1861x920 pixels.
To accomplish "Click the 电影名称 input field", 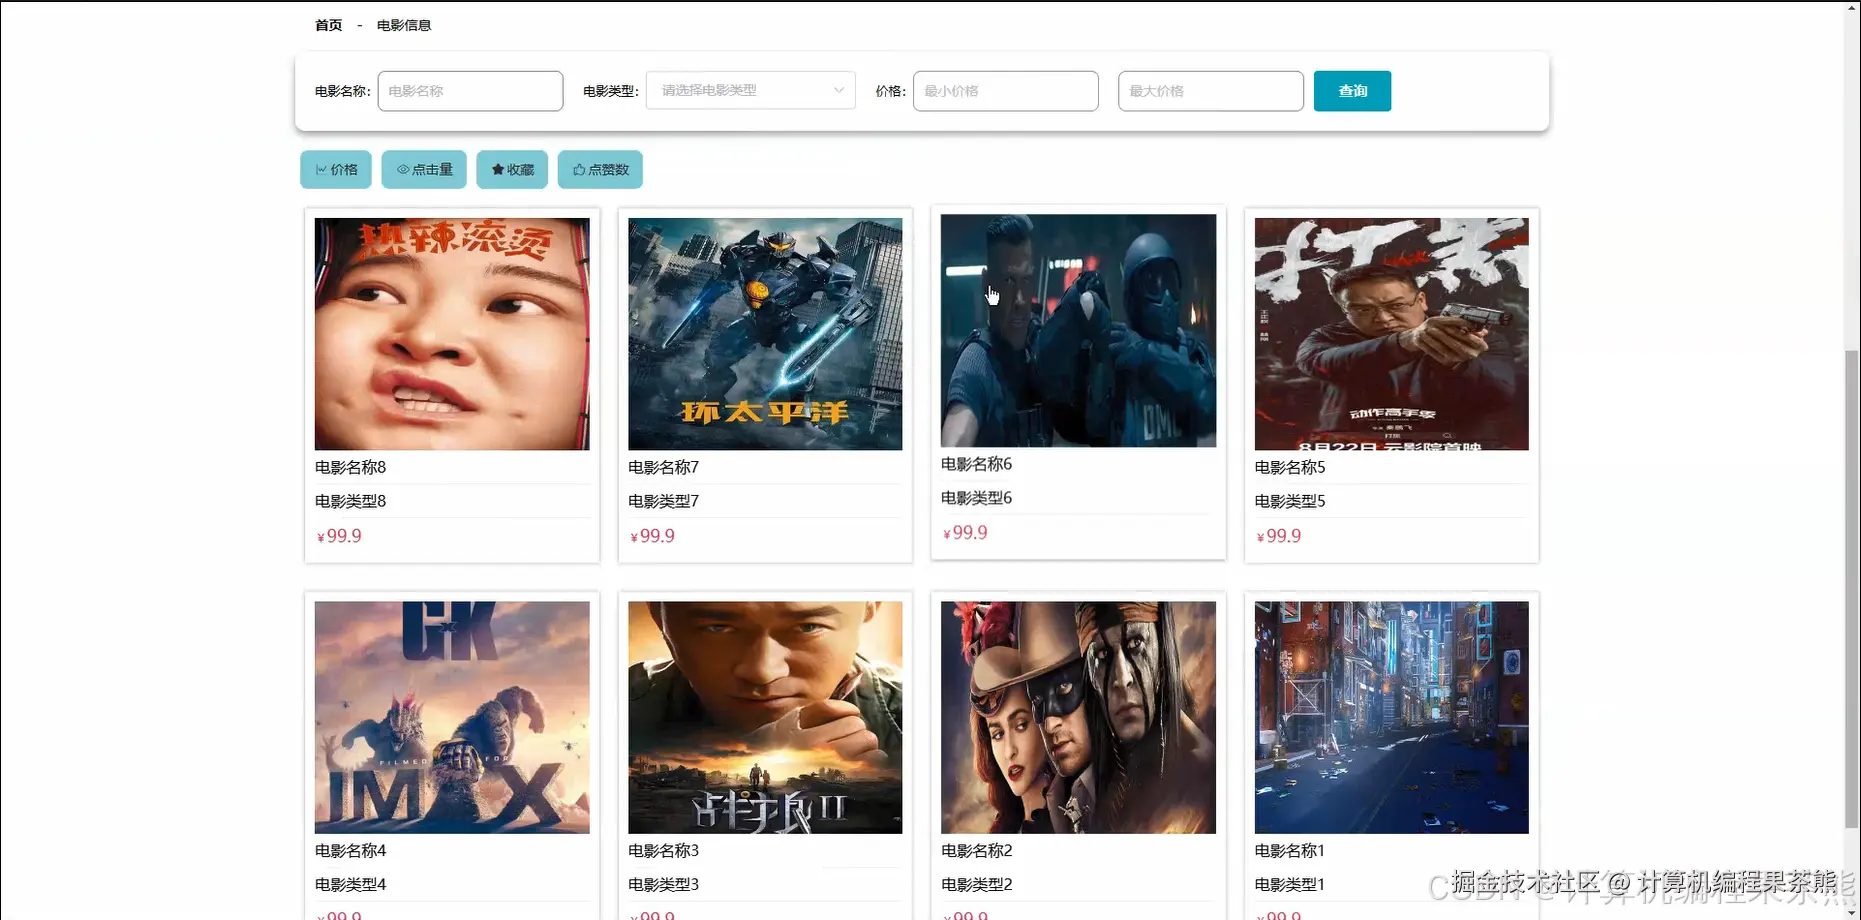I will [470, 90].
